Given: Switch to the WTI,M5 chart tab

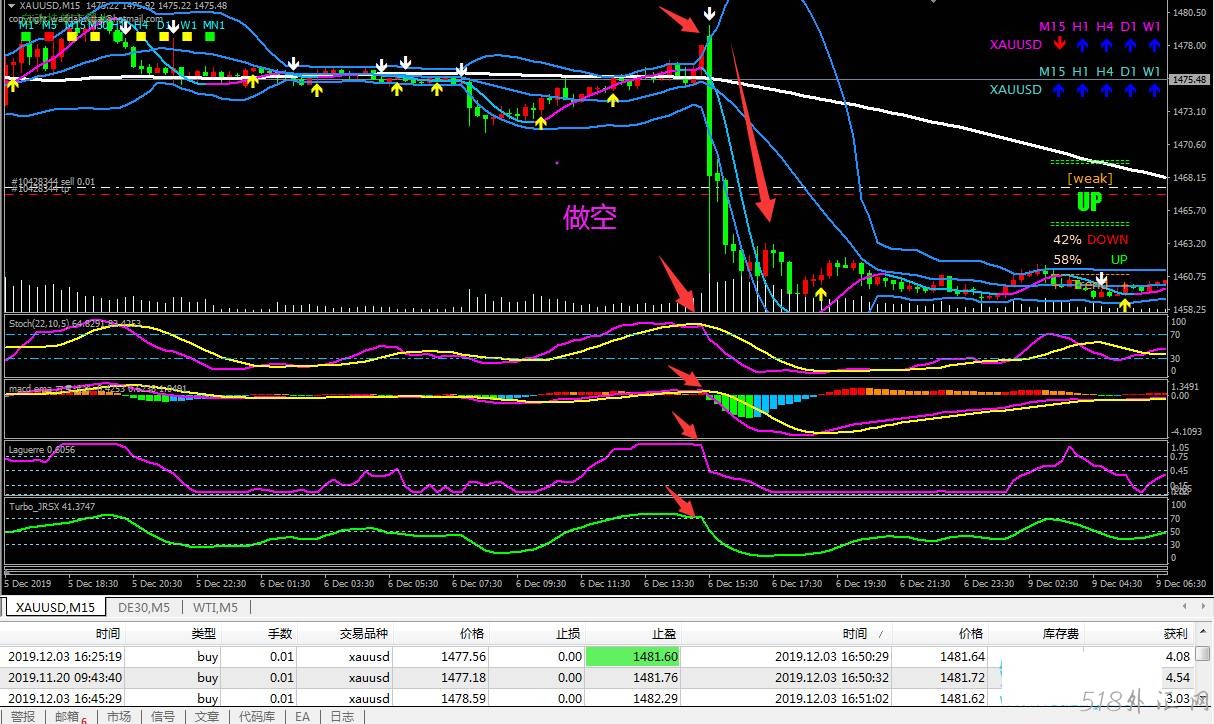Looking at the screenshot, I should point(215,607).
